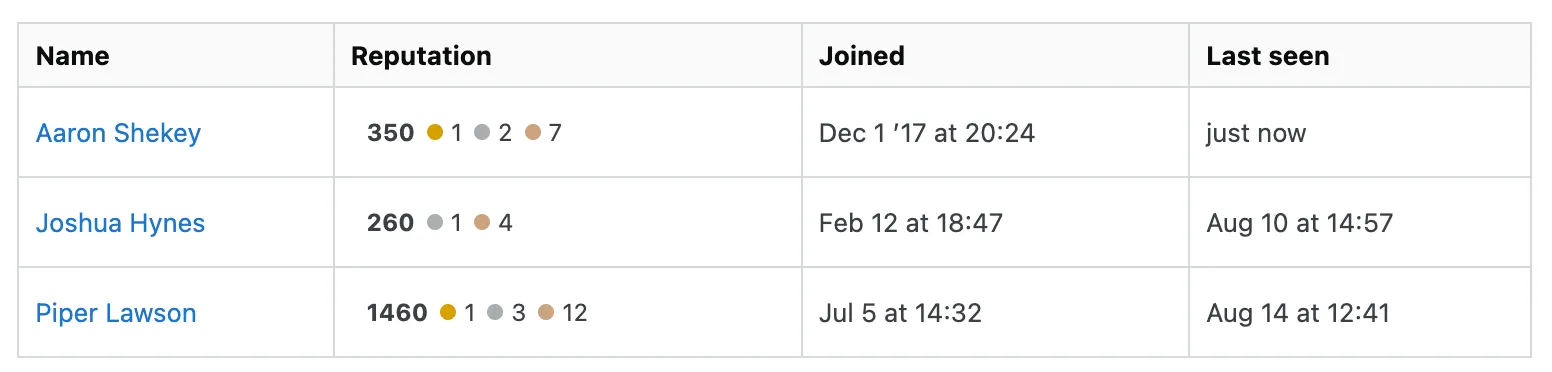This screenshot has width=1552, height=372.
Task: Click Aaron Shekey's gold badge dot
Action: click(x=435, y=132)
